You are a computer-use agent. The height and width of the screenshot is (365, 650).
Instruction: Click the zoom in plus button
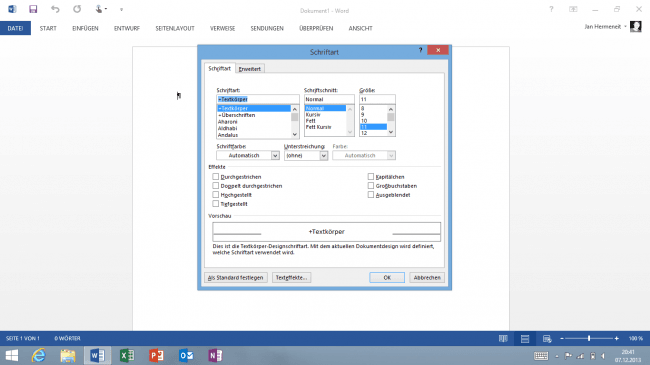click(x=616, y=338)
